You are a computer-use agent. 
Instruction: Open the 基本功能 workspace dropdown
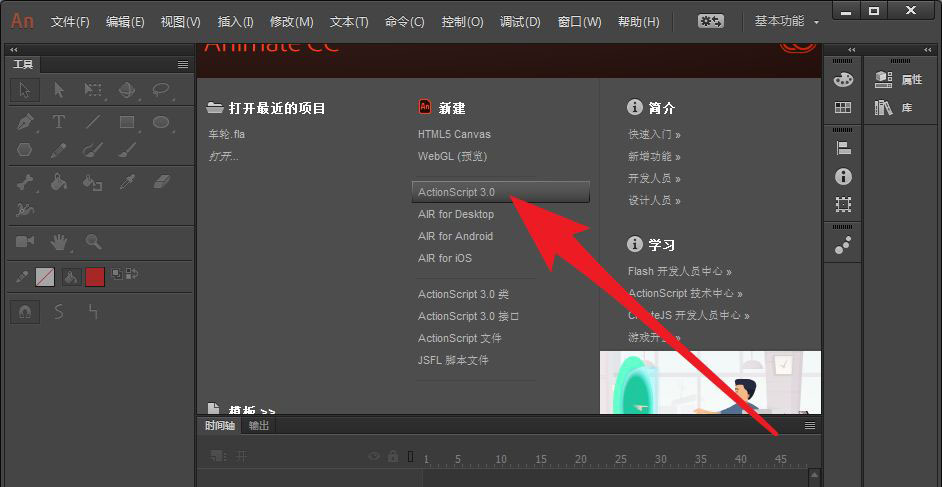786,22
